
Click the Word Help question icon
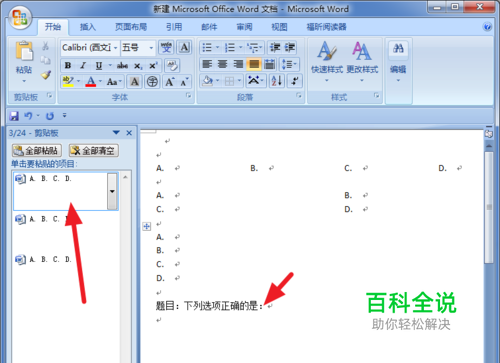(487, 27)
